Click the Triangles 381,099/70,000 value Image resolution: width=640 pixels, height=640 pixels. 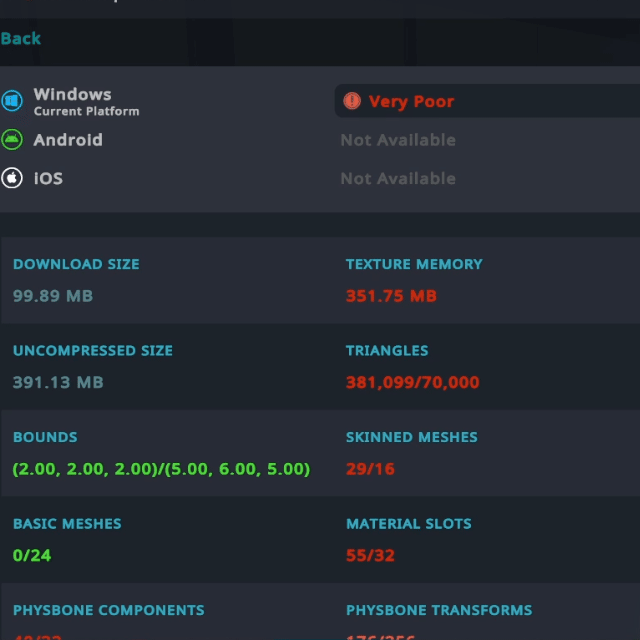412,382
